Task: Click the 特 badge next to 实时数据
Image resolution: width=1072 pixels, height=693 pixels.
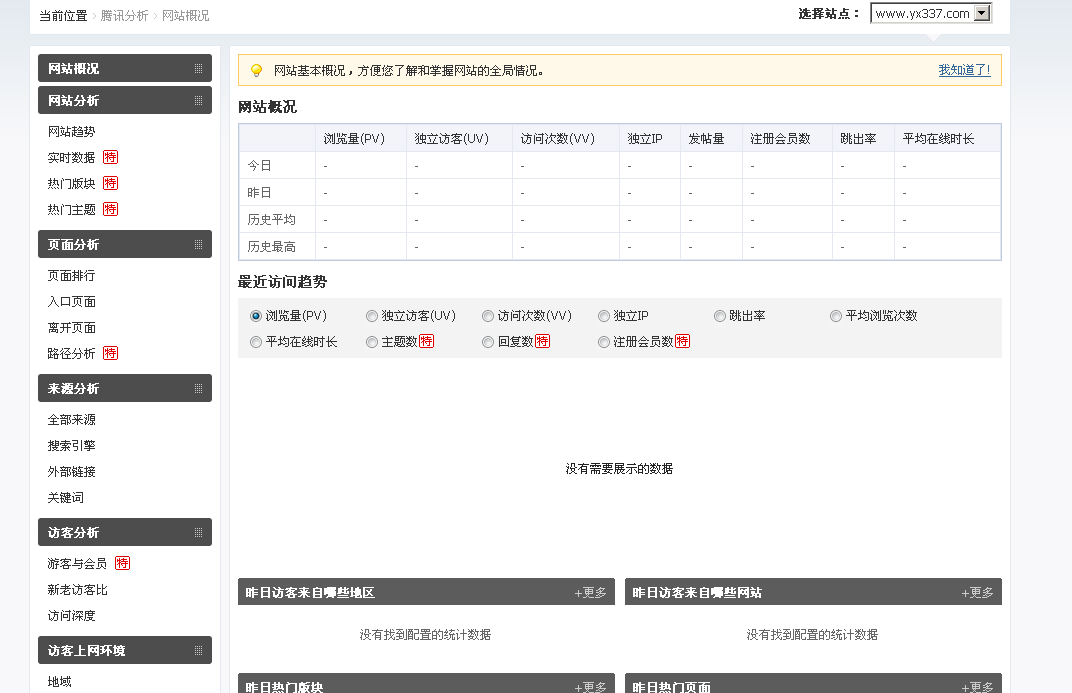Action: tap(110, 157)
